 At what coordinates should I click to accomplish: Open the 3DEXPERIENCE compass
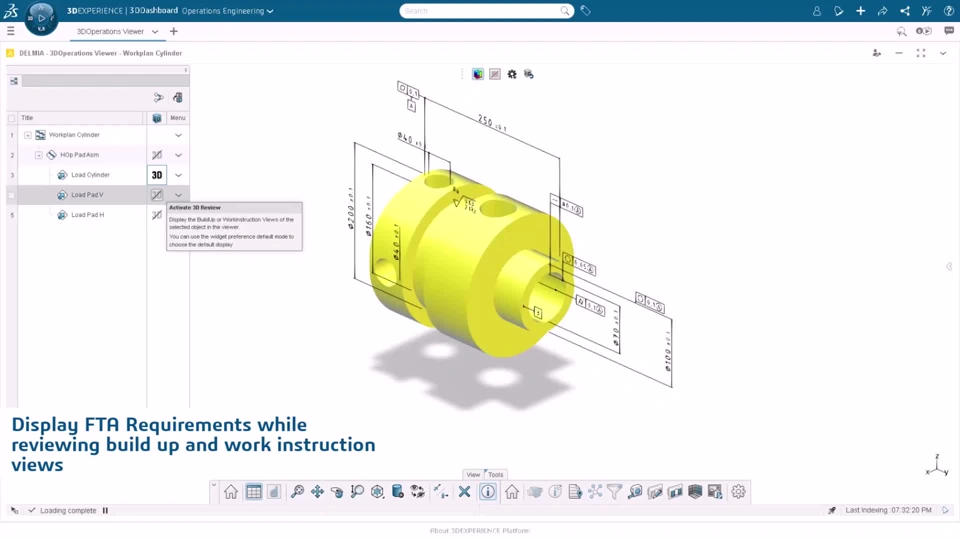pos(41,18)
